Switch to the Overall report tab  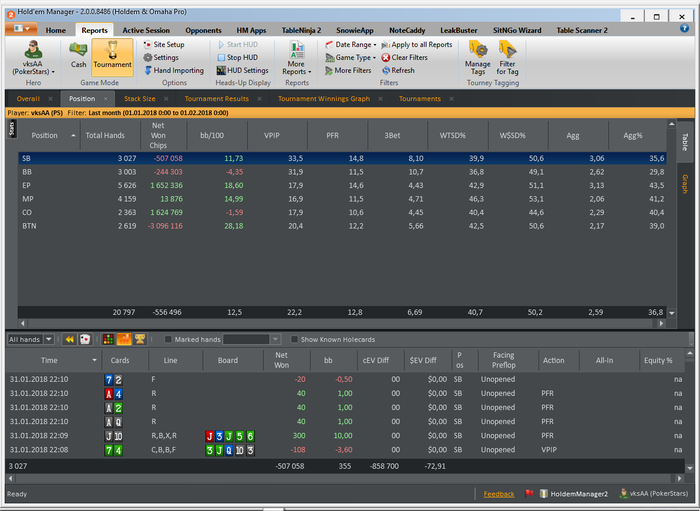pyautogui.click(x=28, y=99)
